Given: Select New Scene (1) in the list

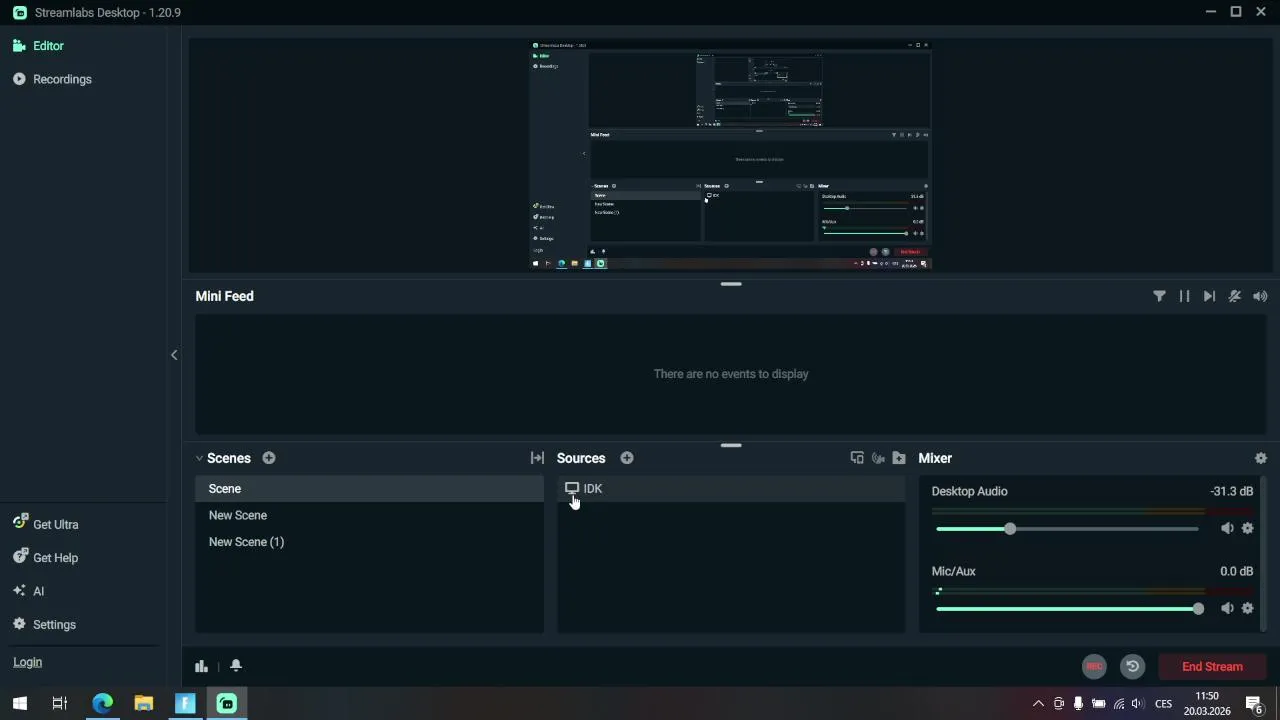Looking at the screenshot, I should 369,542.
